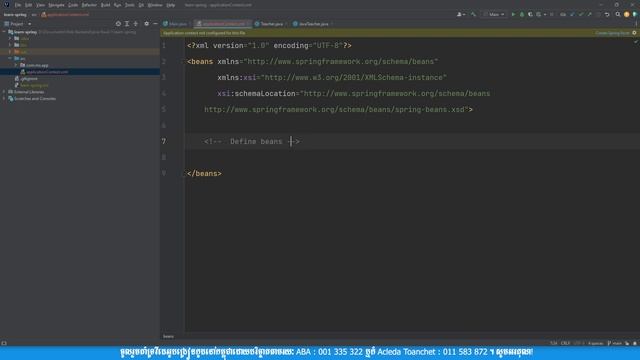The width and height of the screenshot is (640, 360).
Task: Click the undo/rollback arrow in the toolbar
Action: (x=607, y=14)
